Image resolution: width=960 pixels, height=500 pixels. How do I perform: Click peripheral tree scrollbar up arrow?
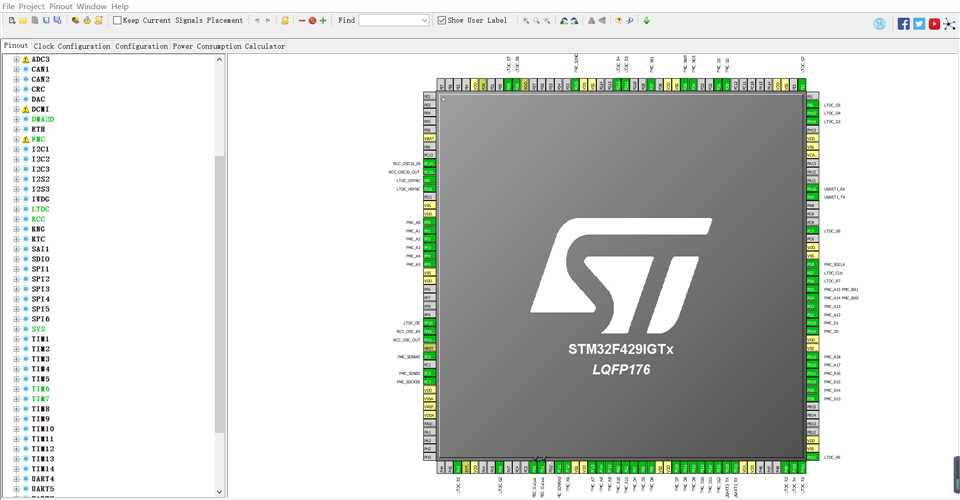tap(219, 59)
